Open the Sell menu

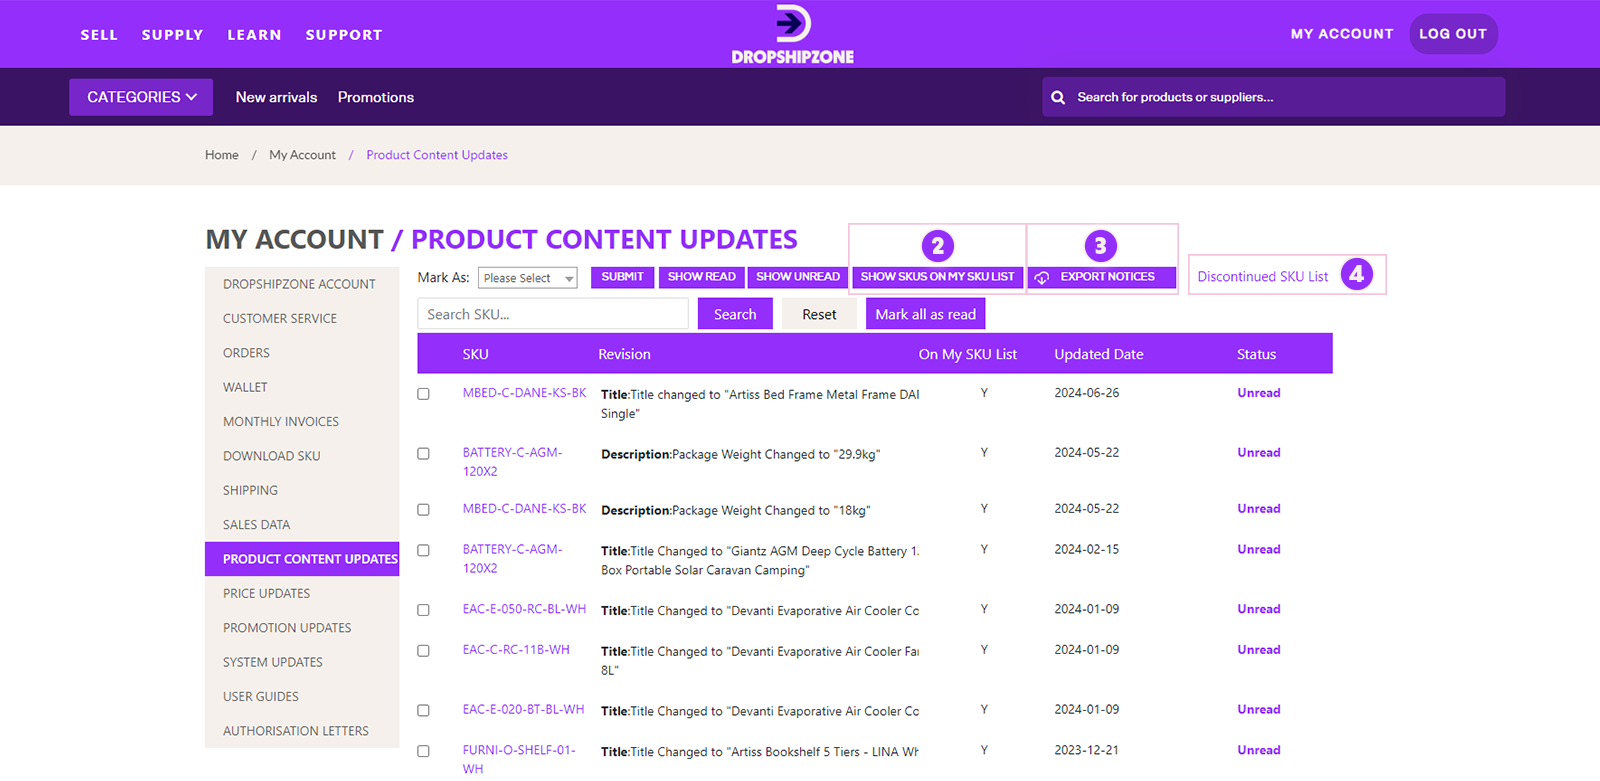(99, 35)
